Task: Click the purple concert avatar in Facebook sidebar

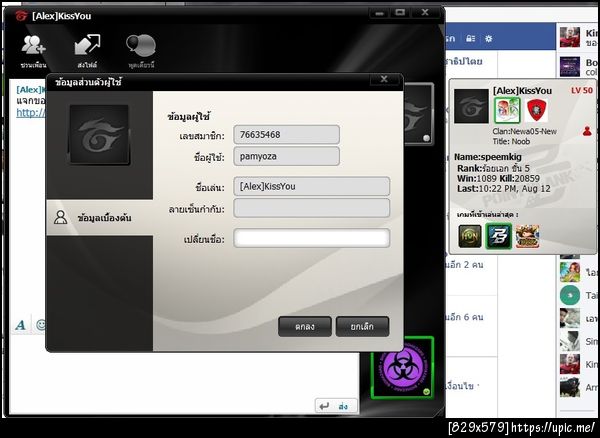Action: [570, 67]
